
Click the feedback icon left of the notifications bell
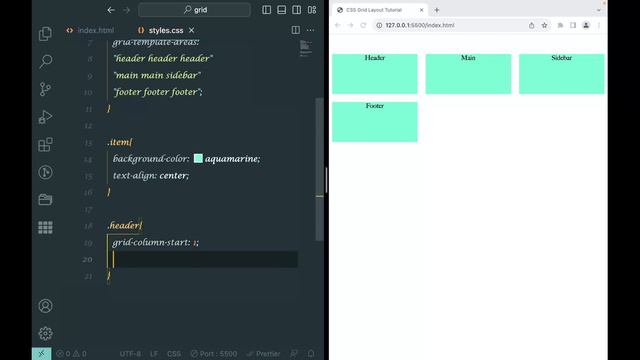pyautogui.click(x=294, y=353)
